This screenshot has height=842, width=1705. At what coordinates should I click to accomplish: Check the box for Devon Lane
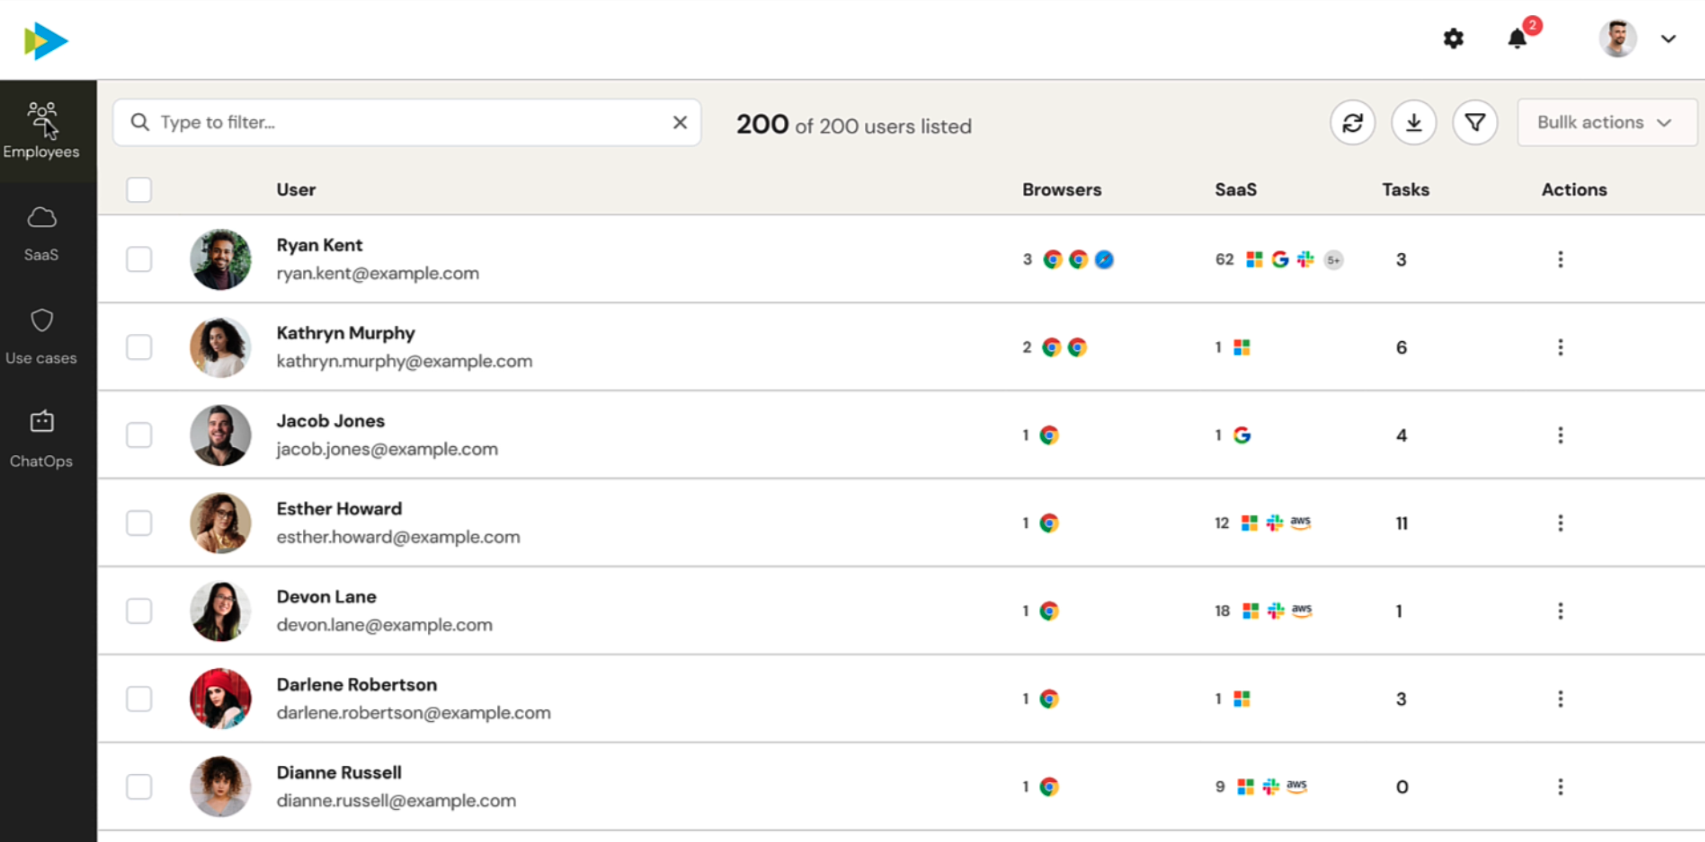pyautogui.click(x=139, y=611)
